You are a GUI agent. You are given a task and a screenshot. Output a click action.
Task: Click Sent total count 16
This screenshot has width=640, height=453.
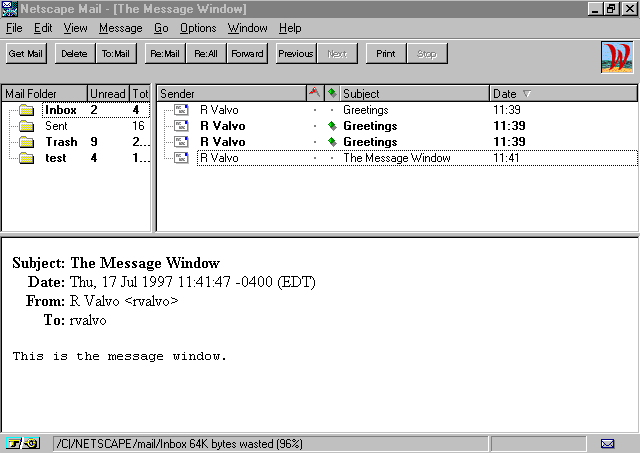[138, 126]
